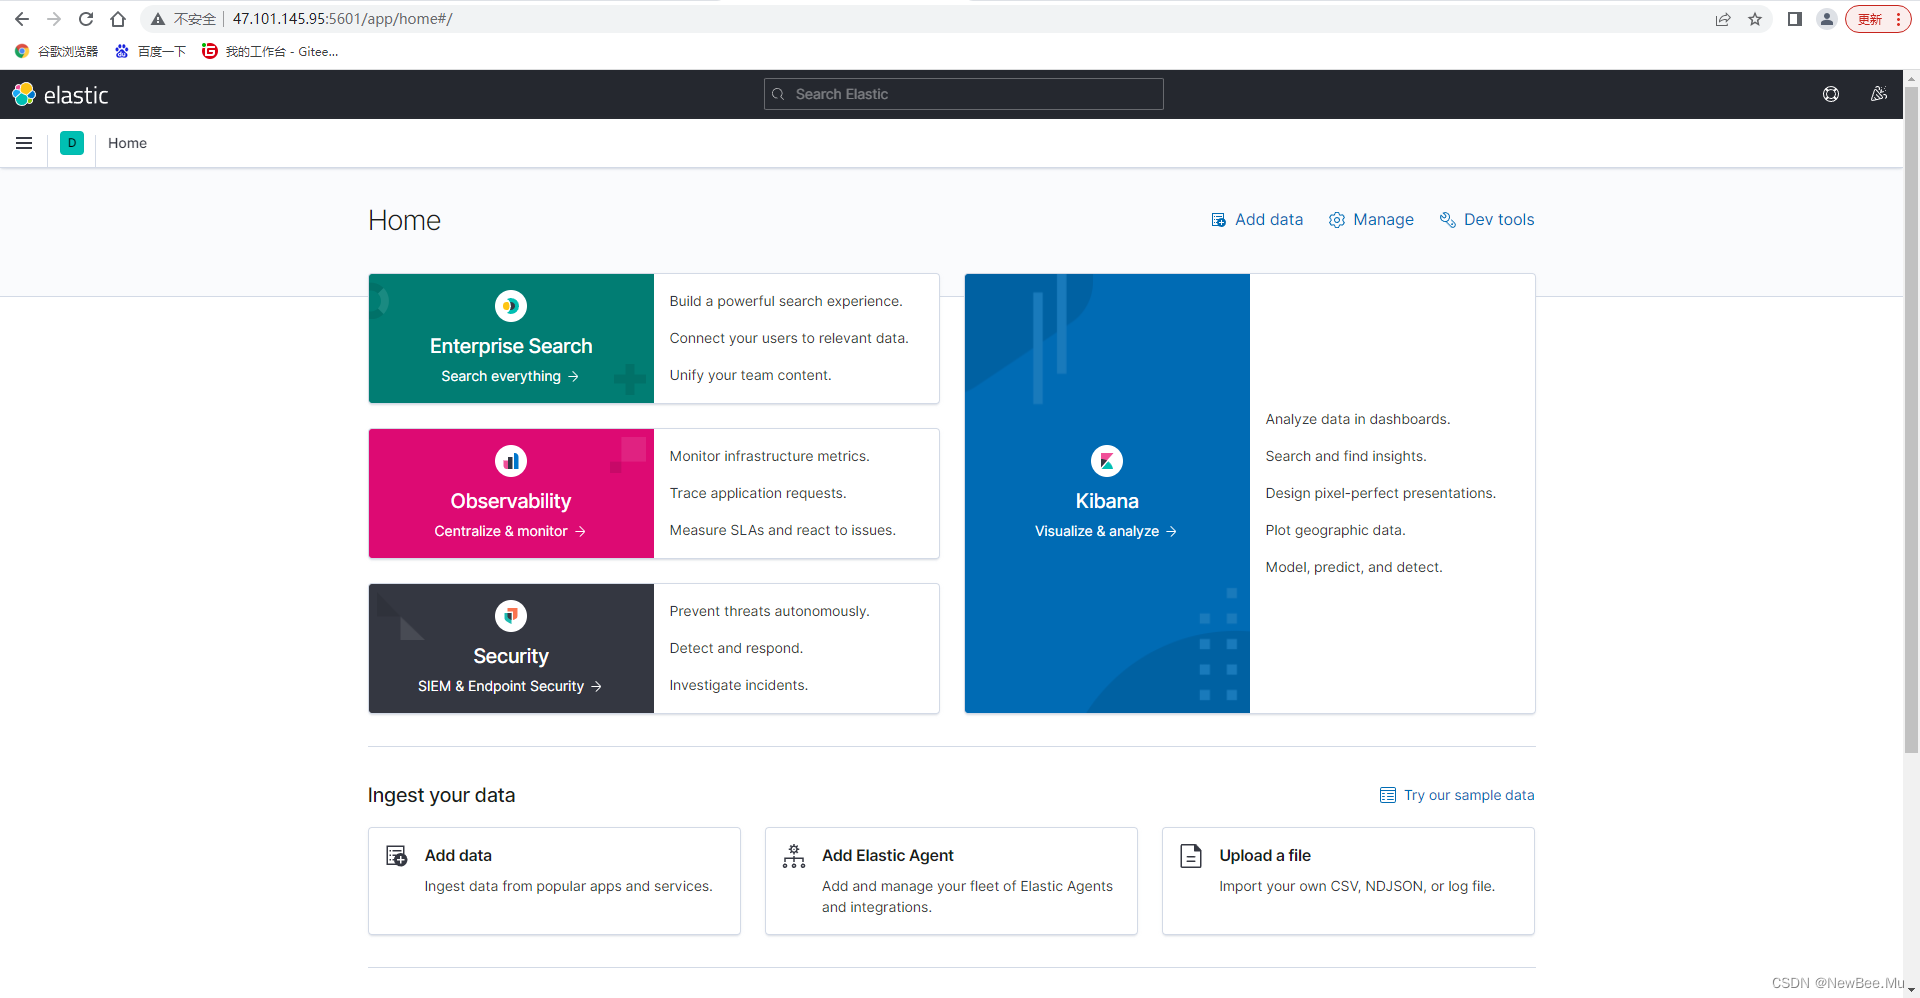This screenshot has height=998, width=1920.
Task: Click the Security round logo icon
Action: [511, 616]
